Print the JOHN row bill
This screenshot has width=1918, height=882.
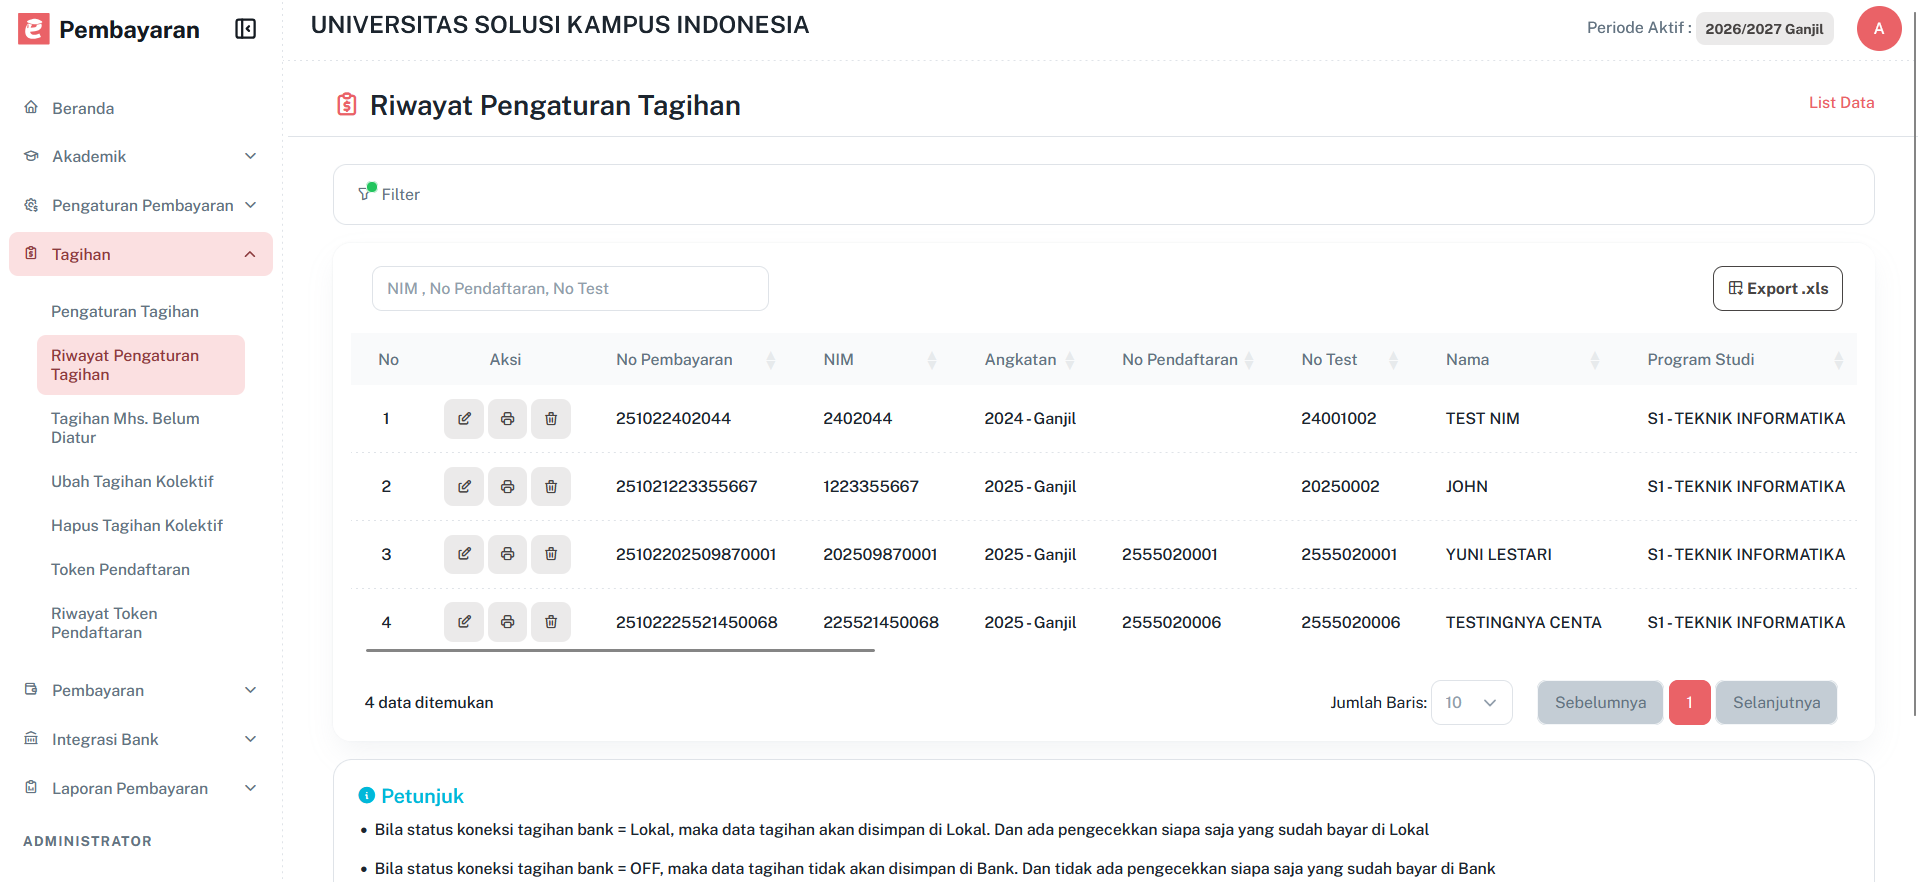(507, 486)
